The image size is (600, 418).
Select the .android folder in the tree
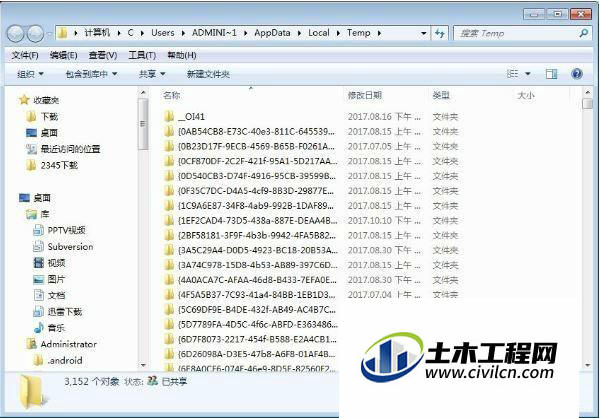tap(65, 360)
